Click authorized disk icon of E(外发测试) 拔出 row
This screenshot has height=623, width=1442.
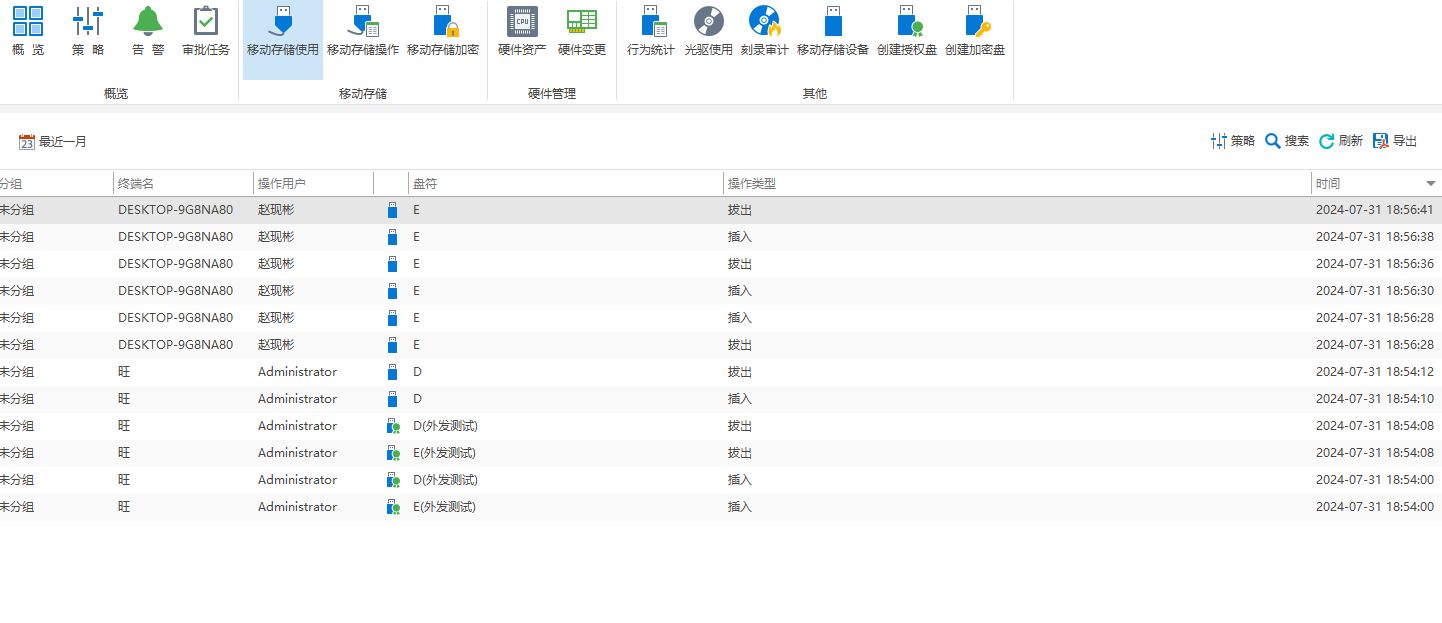pos(393,453)
